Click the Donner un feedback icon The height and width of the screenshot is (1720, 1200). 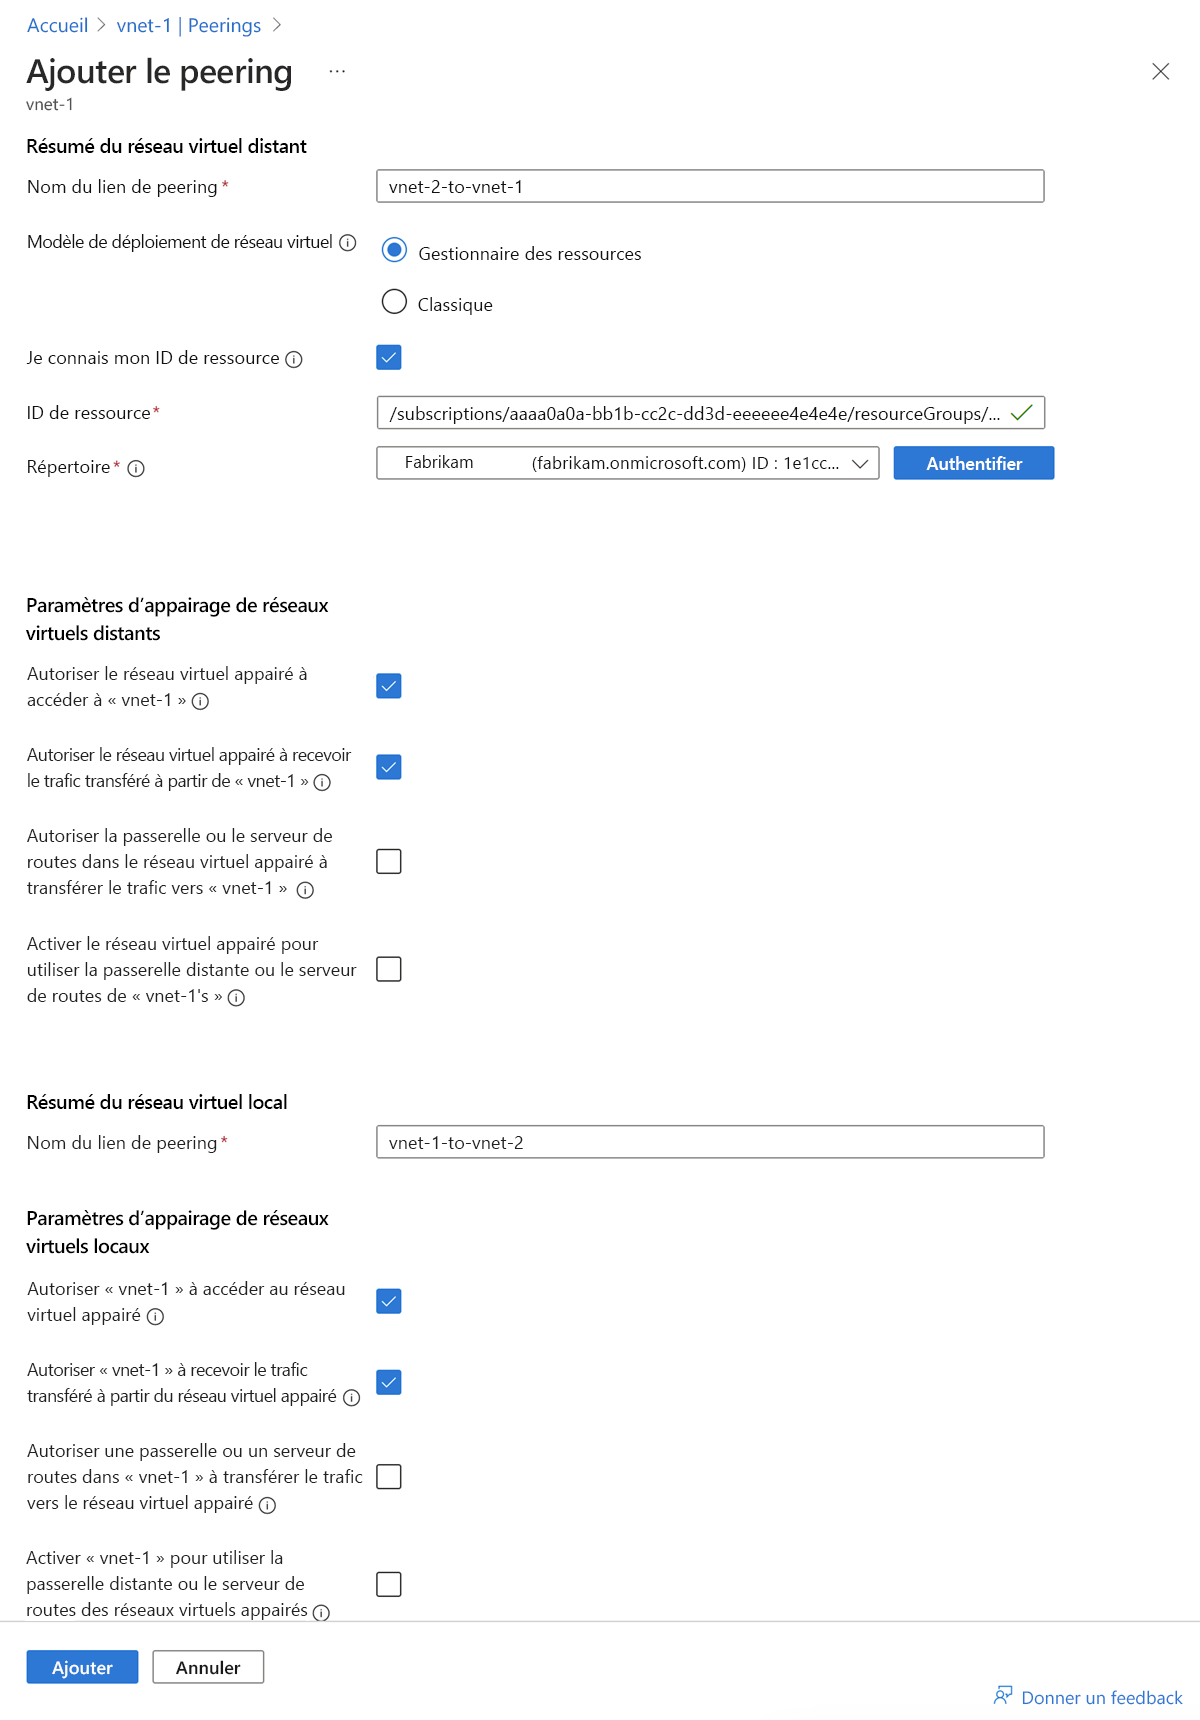click(x=1002, y=1696)
